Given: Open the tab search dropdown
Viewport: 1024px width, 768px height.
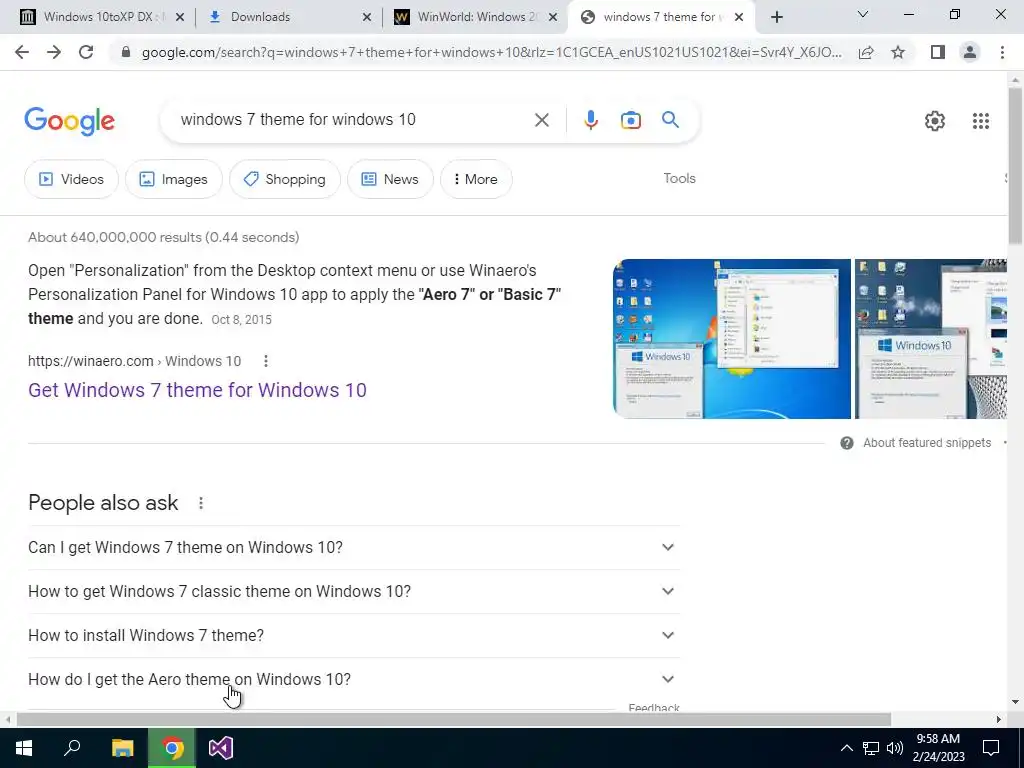Looking at the screenshot, I should 863,14.
